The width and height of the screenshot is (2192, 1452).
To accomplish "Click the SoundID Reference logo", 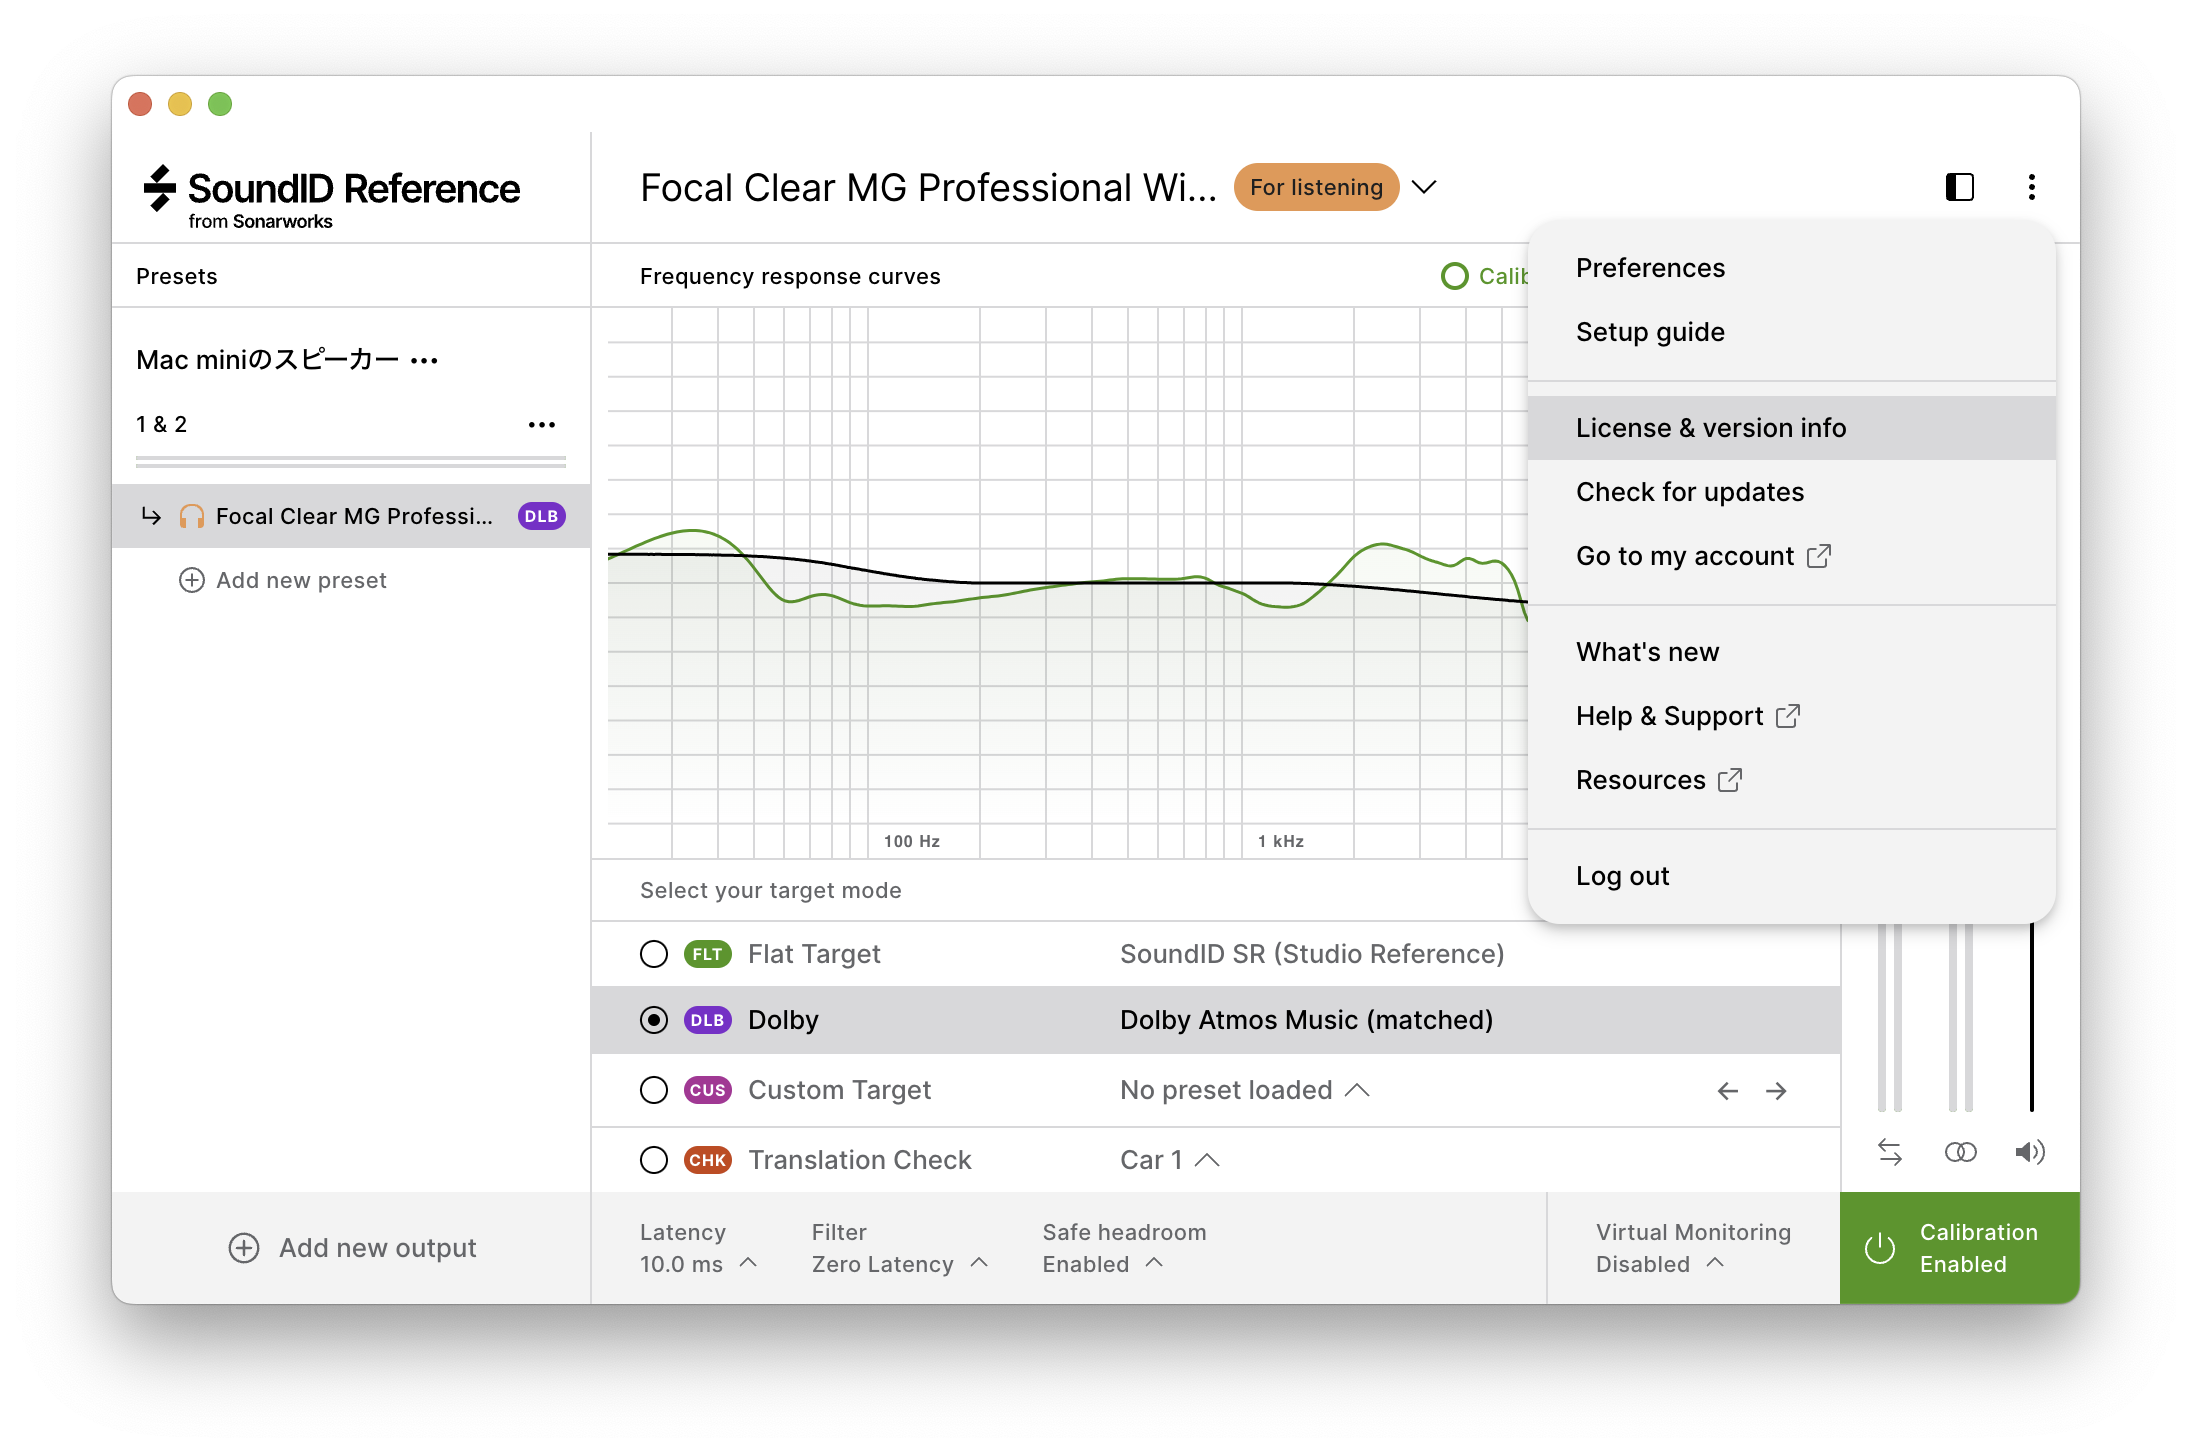I will pos(331,197).
